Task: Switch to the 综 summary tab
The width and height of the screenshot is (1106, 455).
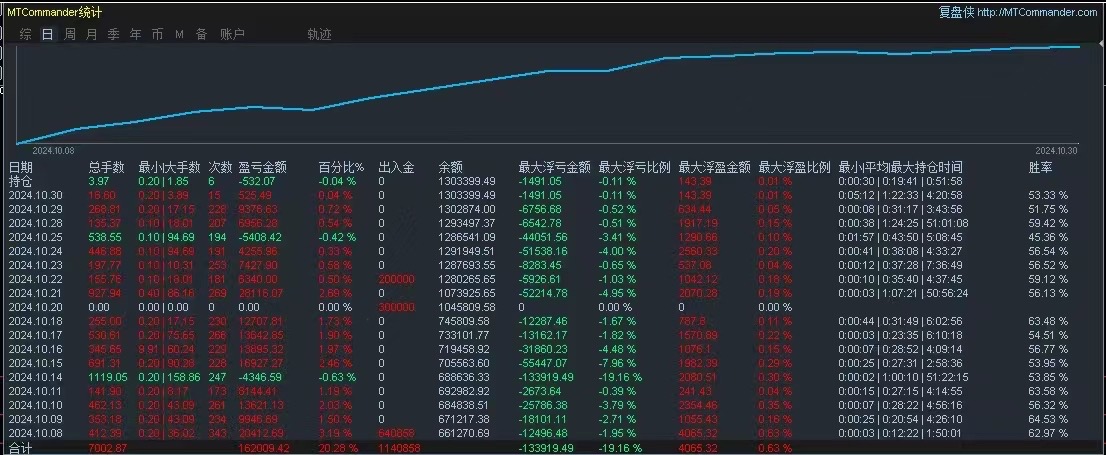Action: pos(25,34)
